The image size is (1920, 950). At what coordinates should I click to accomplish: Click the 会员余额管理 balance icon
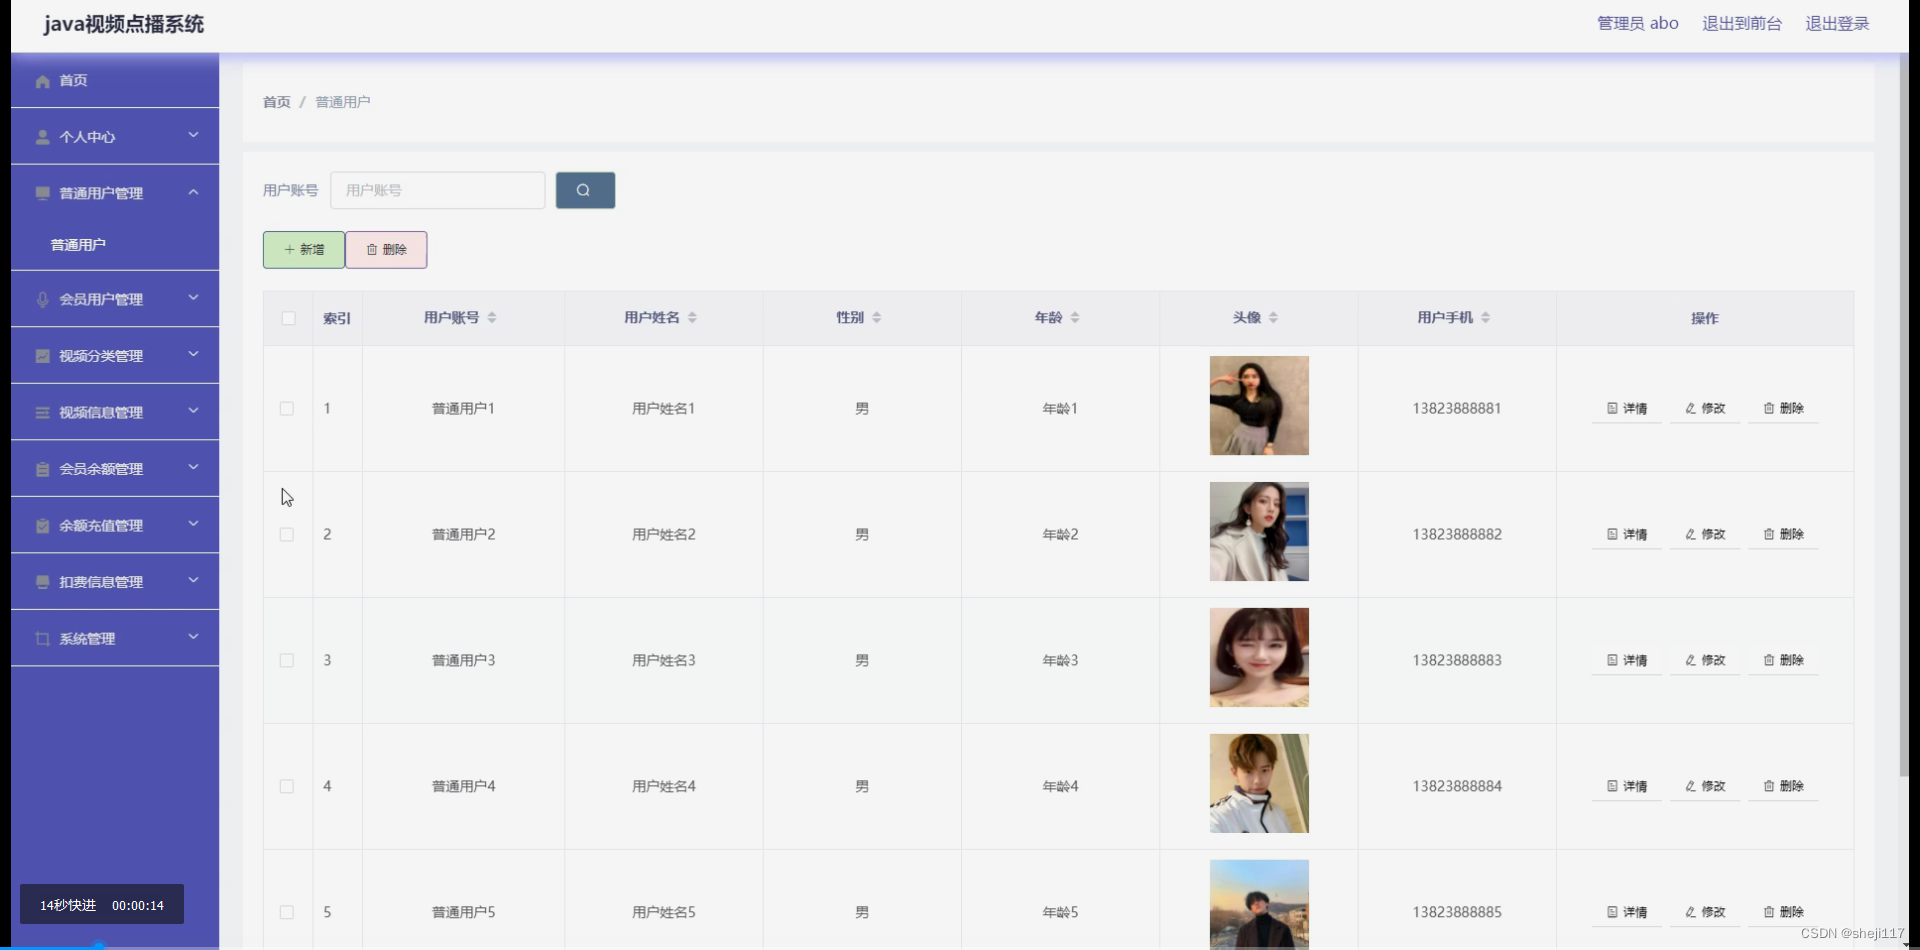pyautogui.click(x=41, y=468)
